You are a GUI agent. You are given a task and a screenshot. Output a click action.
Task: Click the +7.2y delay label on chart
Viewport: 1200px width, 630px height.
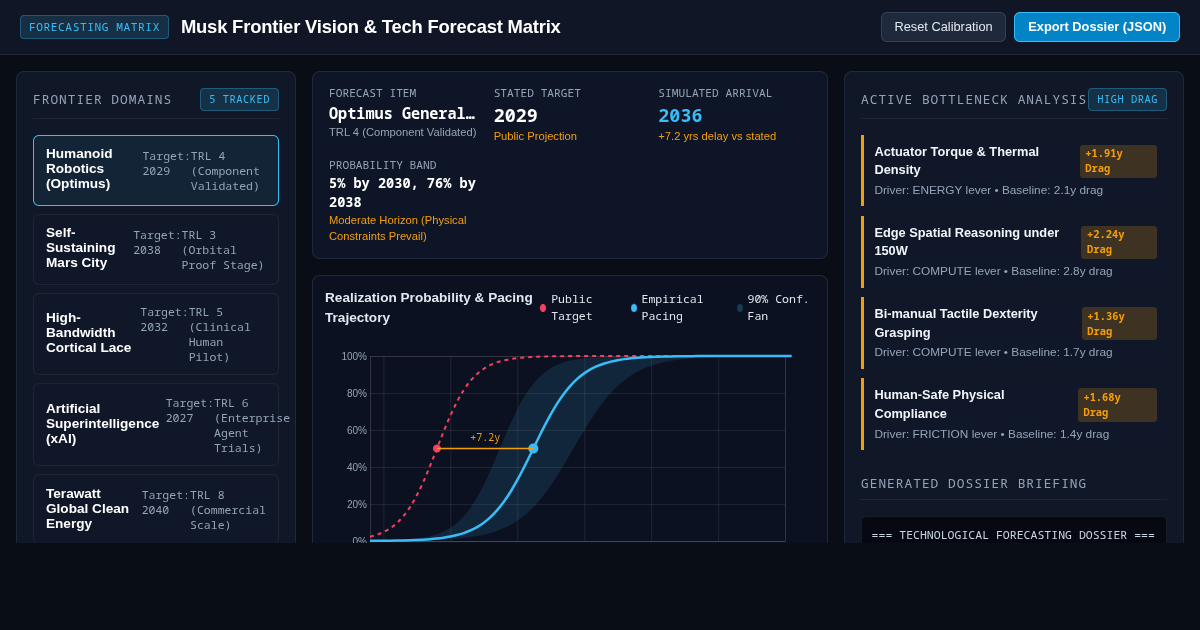pyautogui.click(x=485, y=437)
